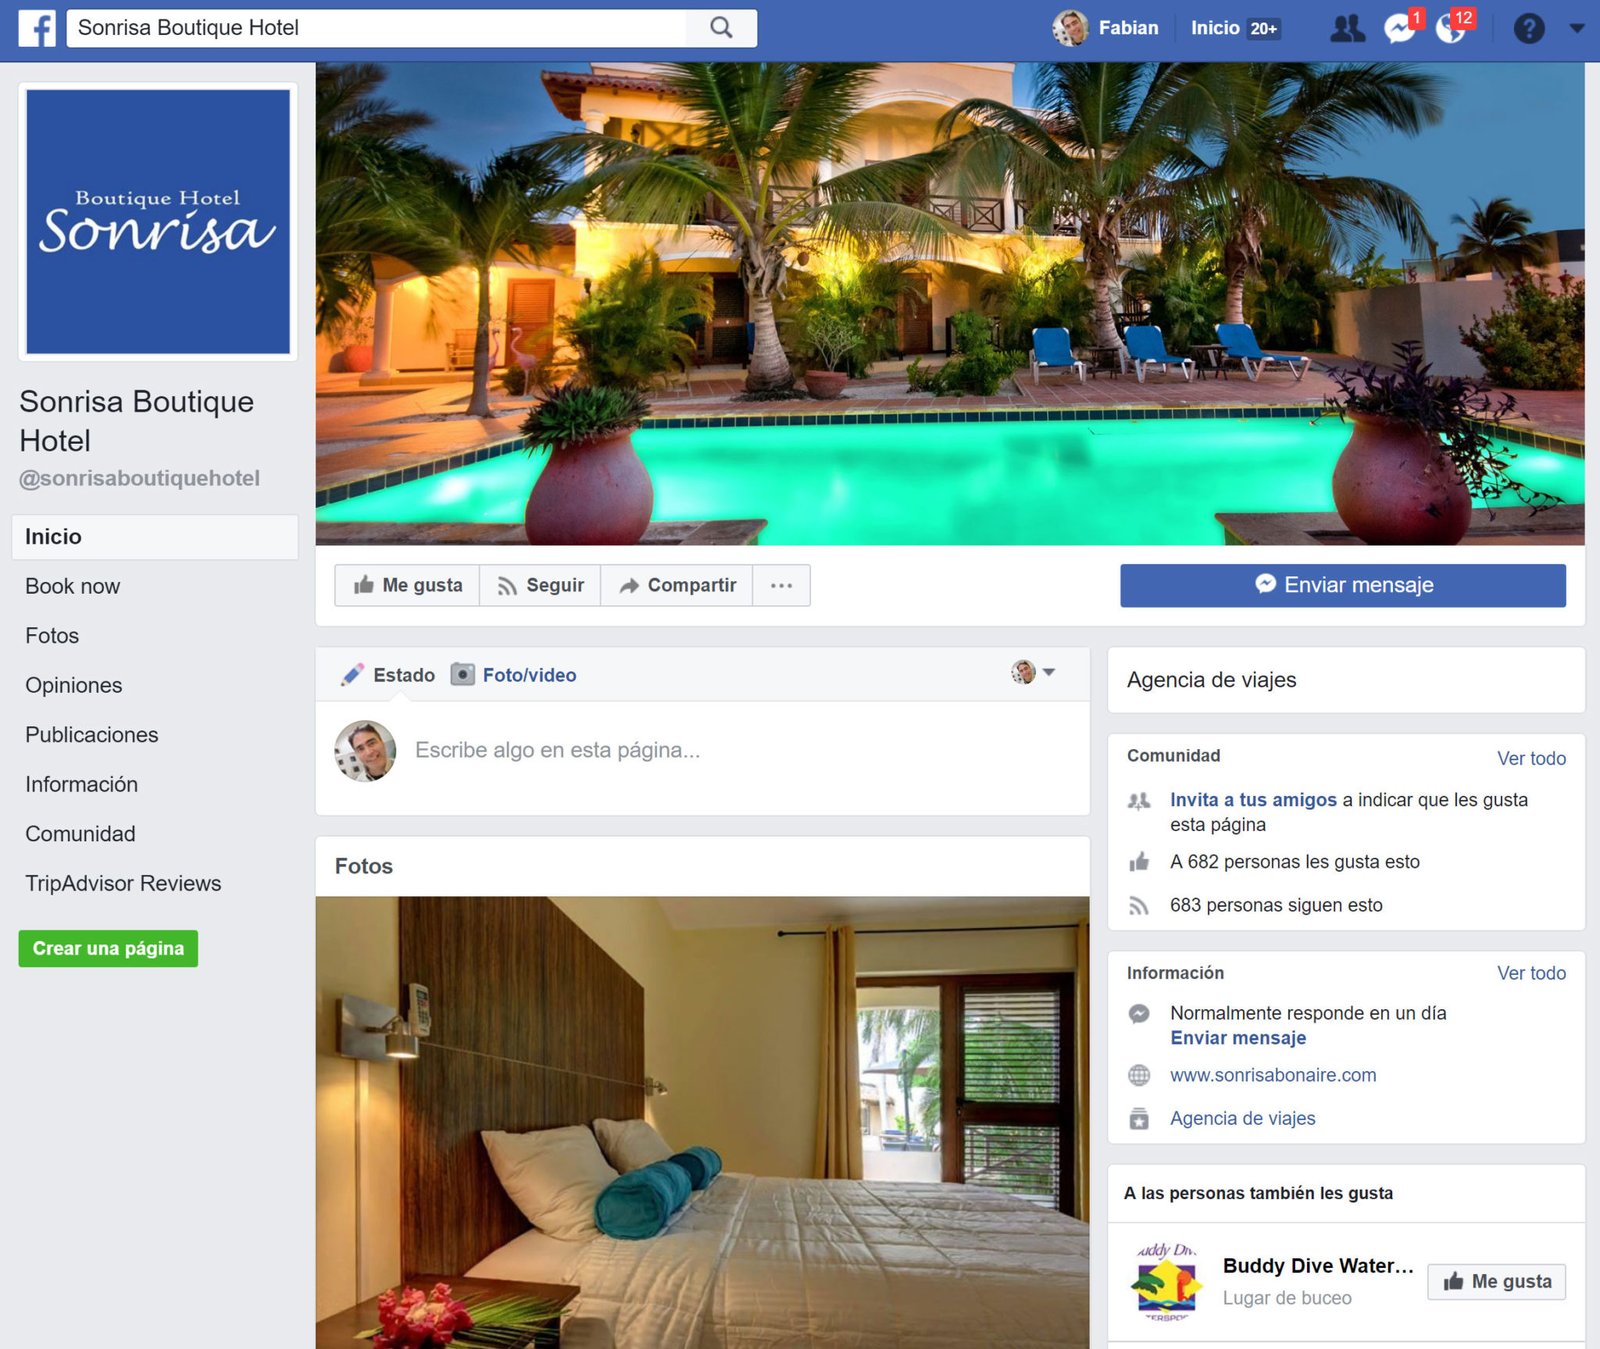The width and height of the screenshot is (1600, 1349).
Task: Click the green Crear una página button
Action: [108, 948]
